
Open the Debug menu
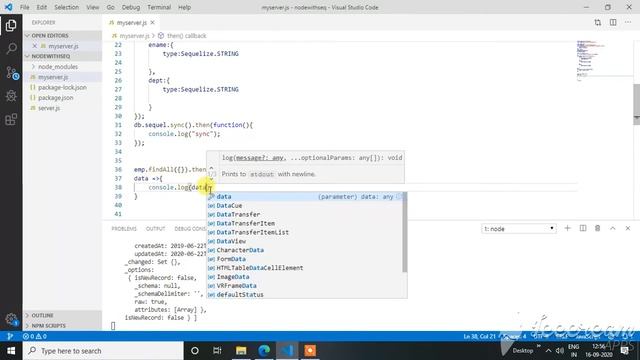131,7
